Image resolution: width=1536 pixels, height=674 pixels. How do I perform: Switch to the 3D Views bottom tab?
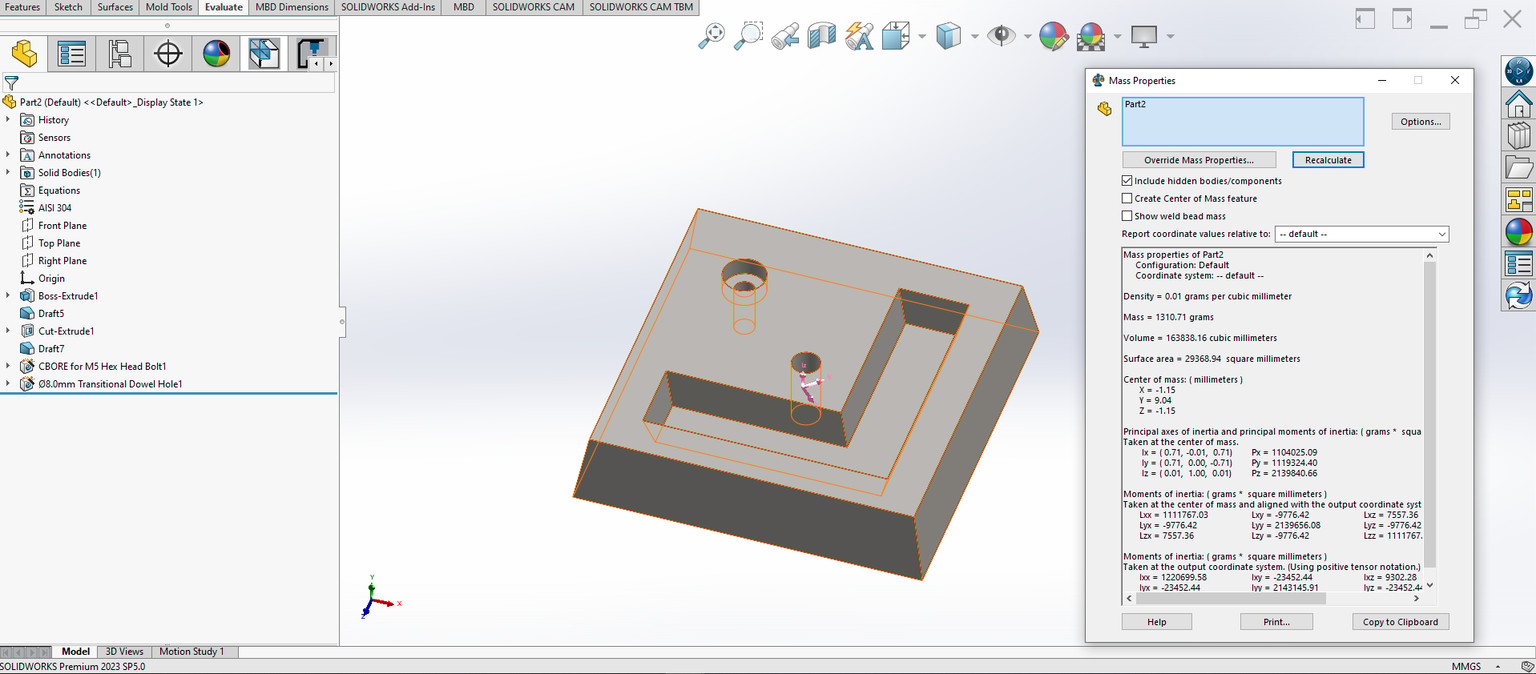pos(125,651)
